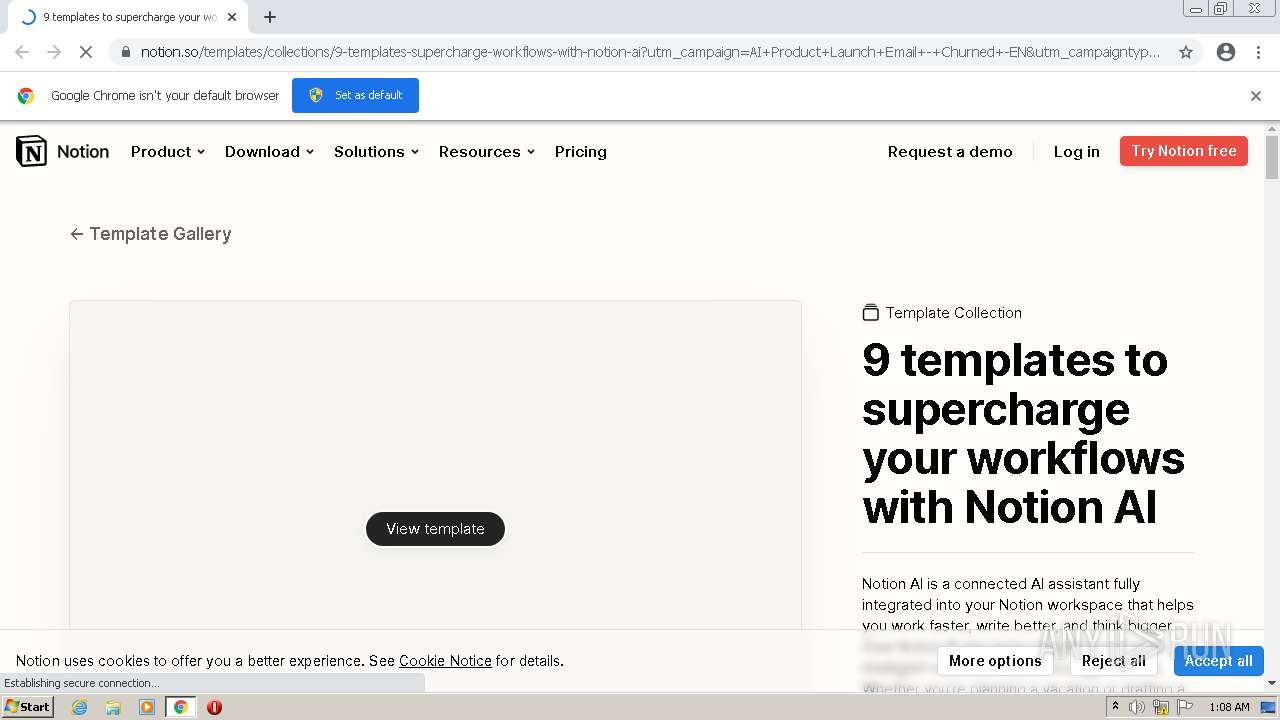
Task: Expand the Product dropdown menu
Action: click(x=168, y=152)
